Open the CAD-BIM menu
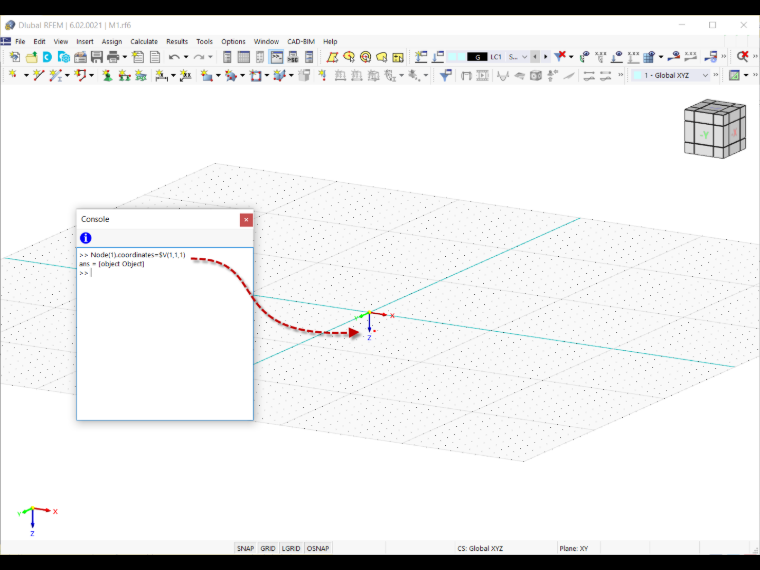Image resolution: width=760 pixels, height=570 pixels. coord(301,42)
